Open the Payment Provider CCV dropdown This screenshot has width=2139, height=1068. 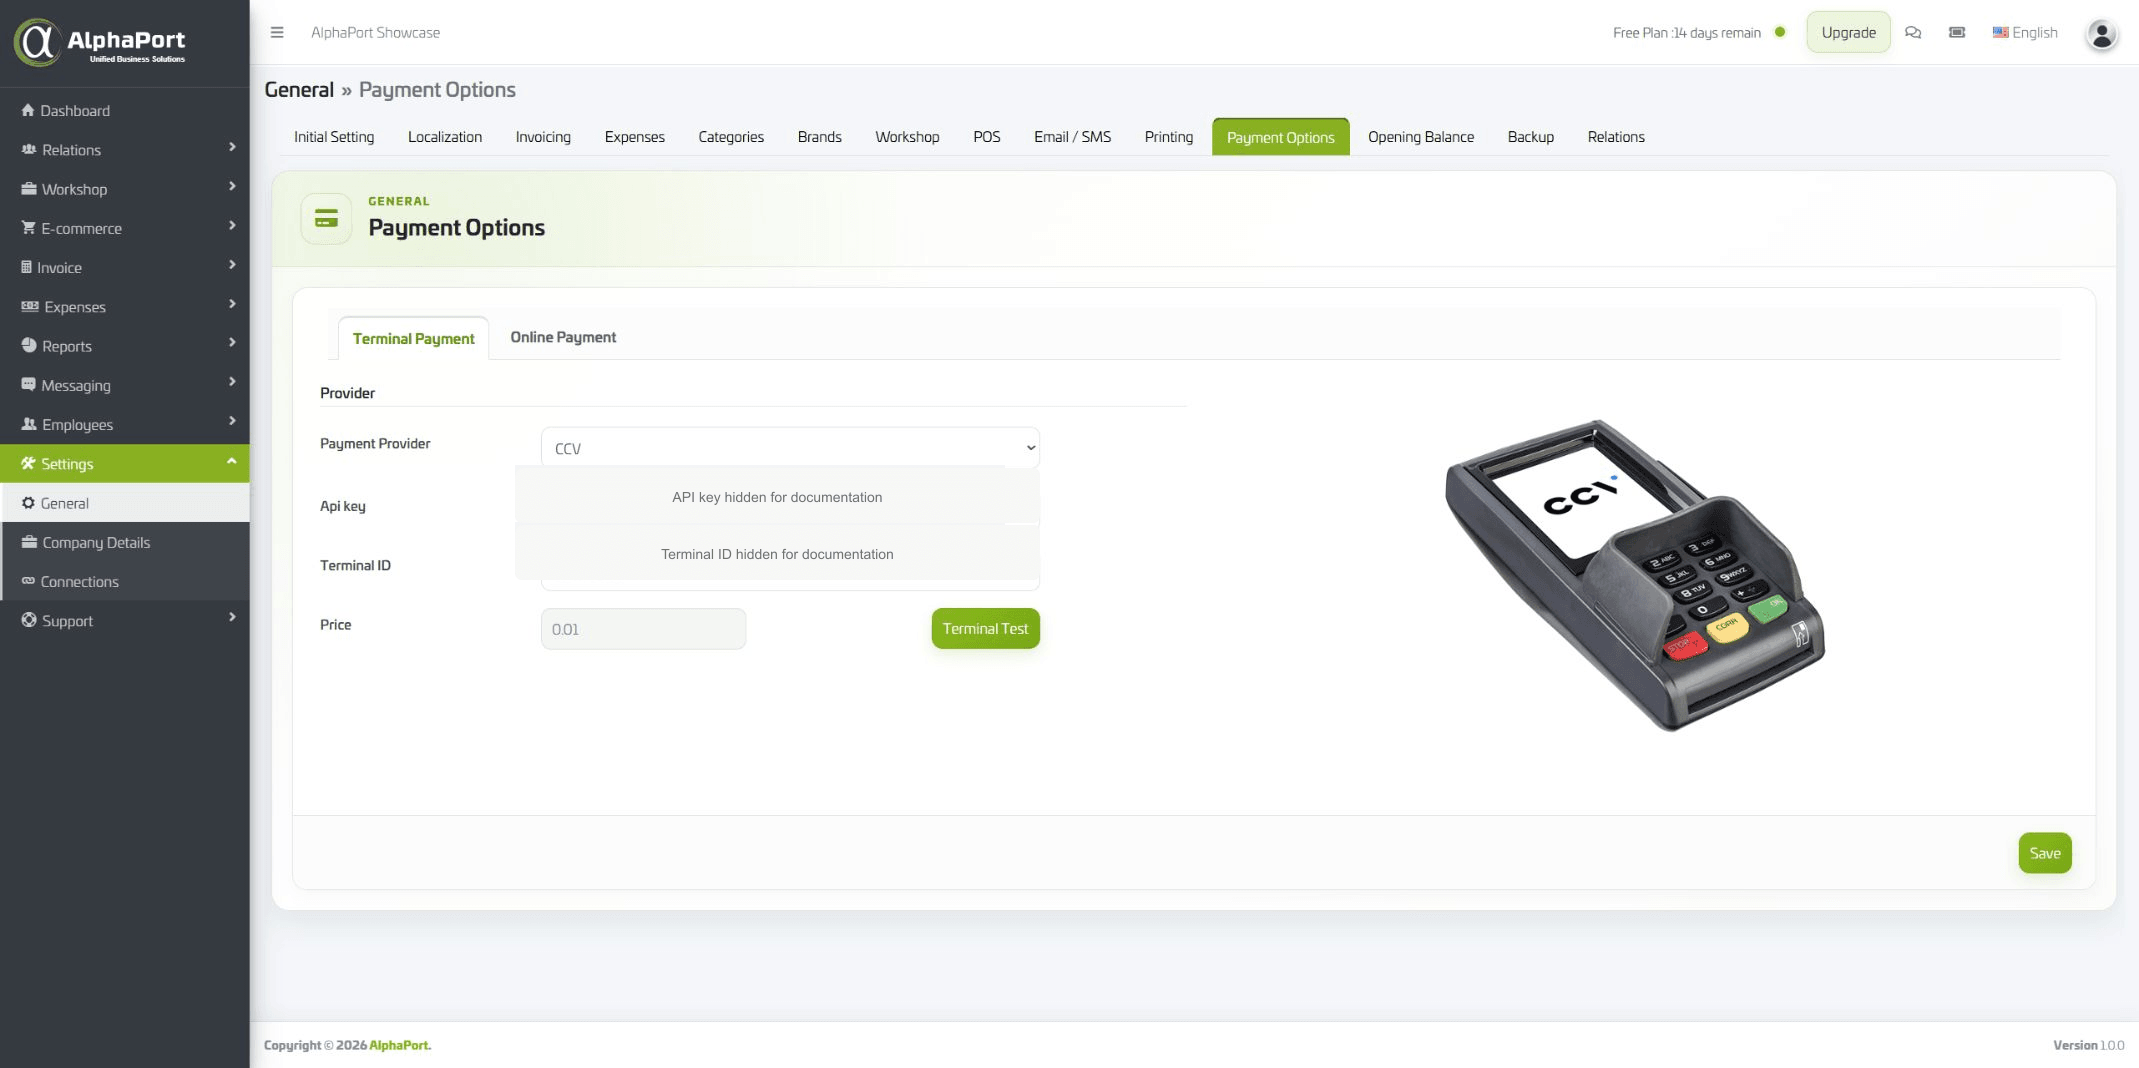[x=790, y=448]
